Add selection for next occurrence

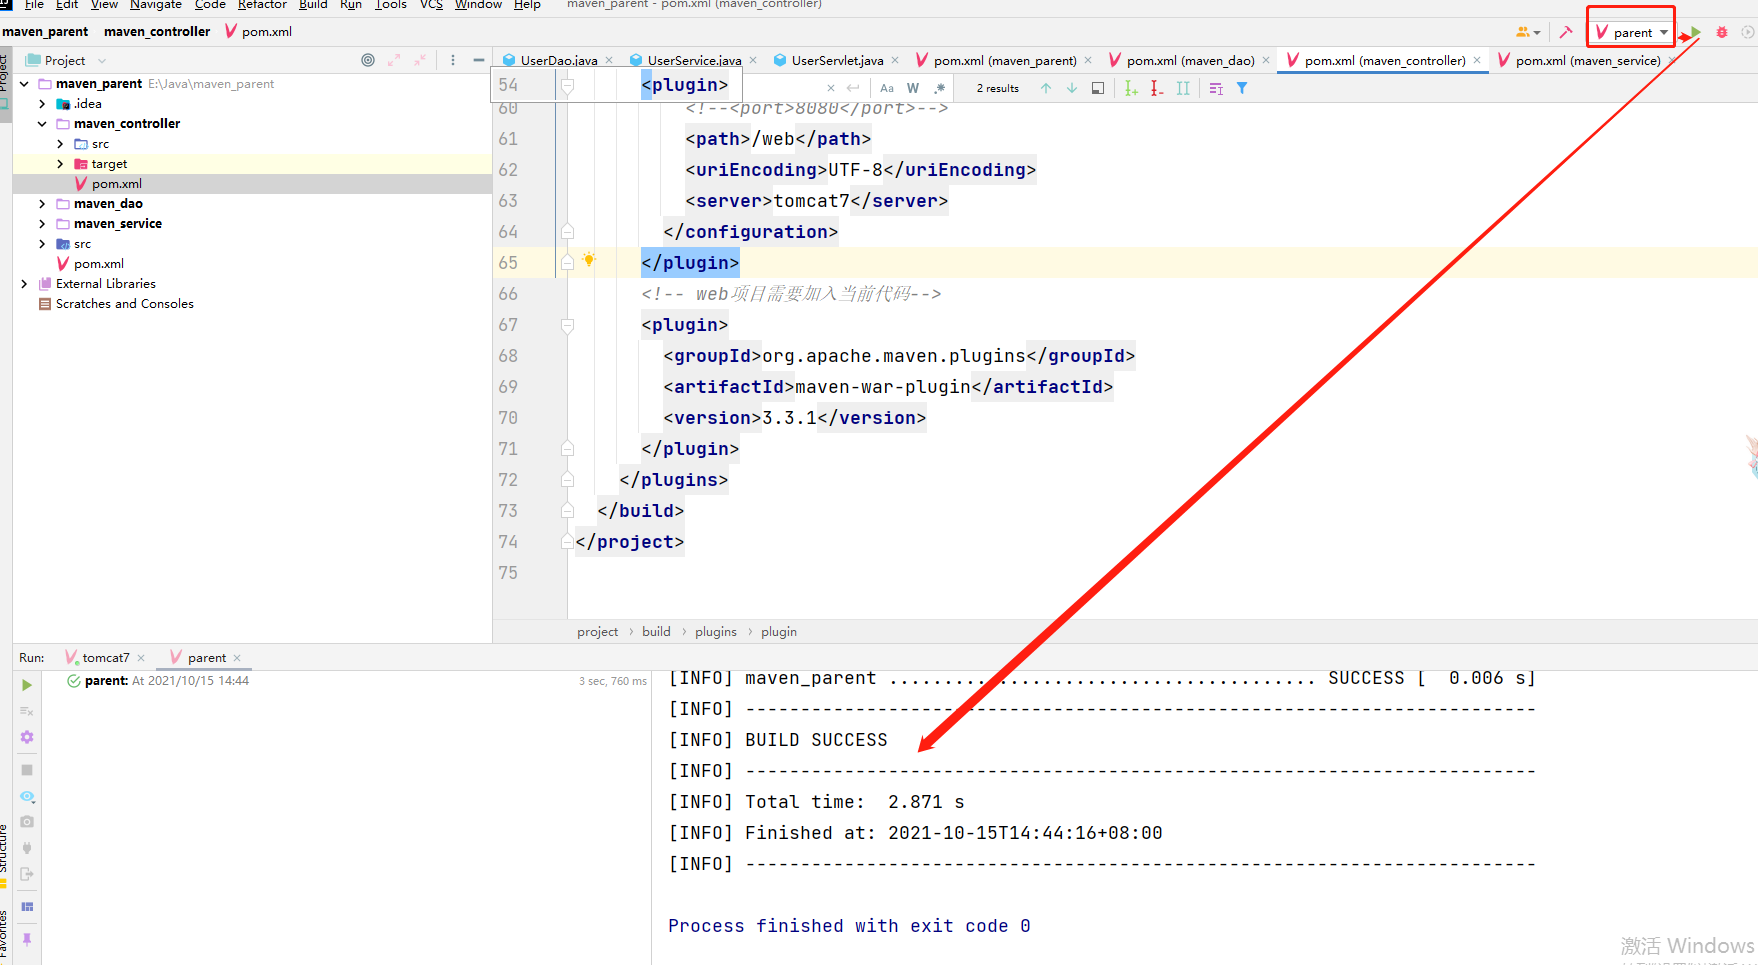coord(1131,88)
